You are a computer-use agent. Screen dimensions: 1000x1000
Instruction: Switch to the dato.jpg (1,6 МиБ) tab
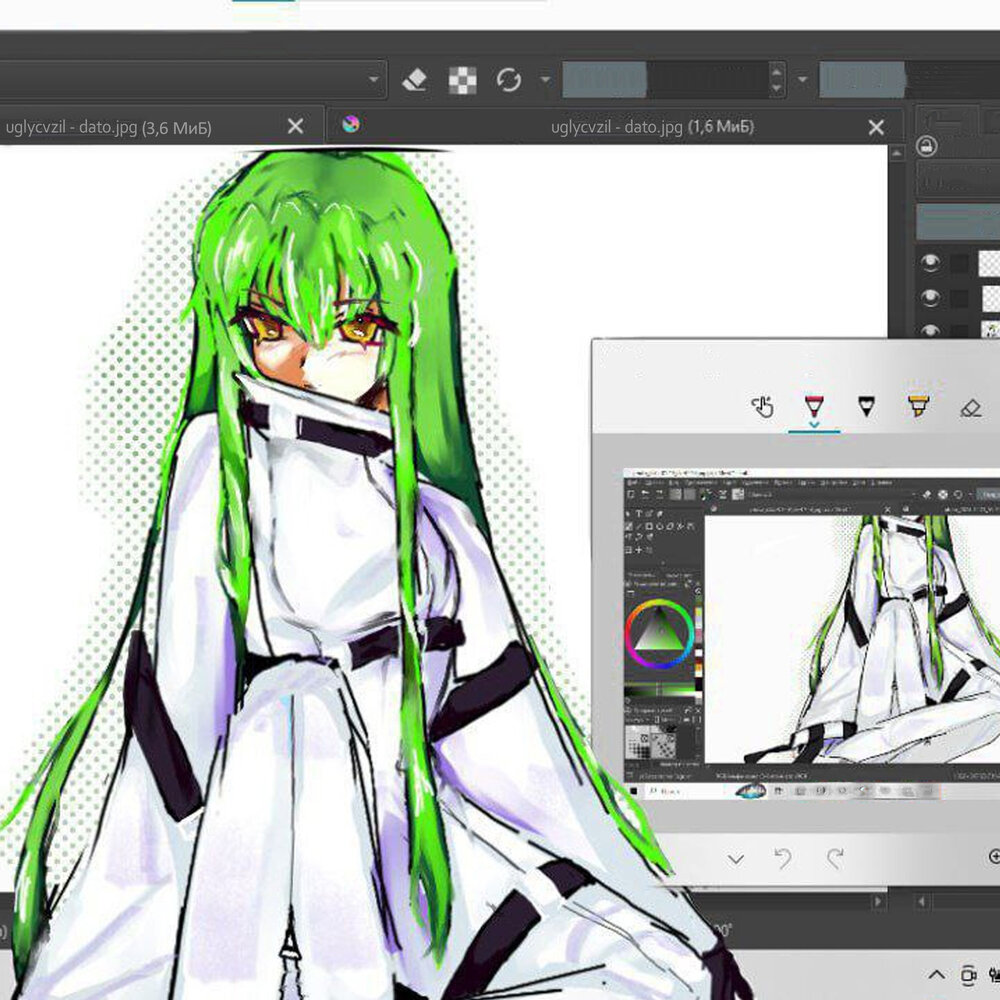coord(652,127)
